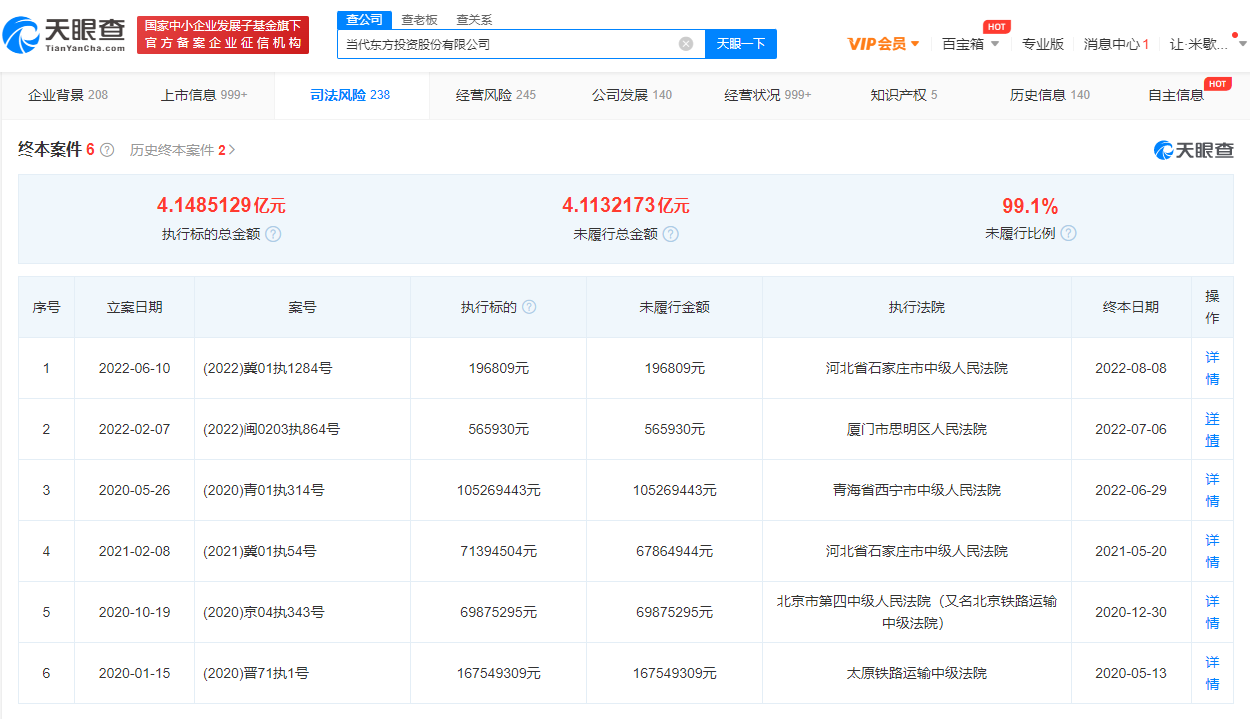
Task: Click help icon beside 未履行总金额
Action: point(671,234)
